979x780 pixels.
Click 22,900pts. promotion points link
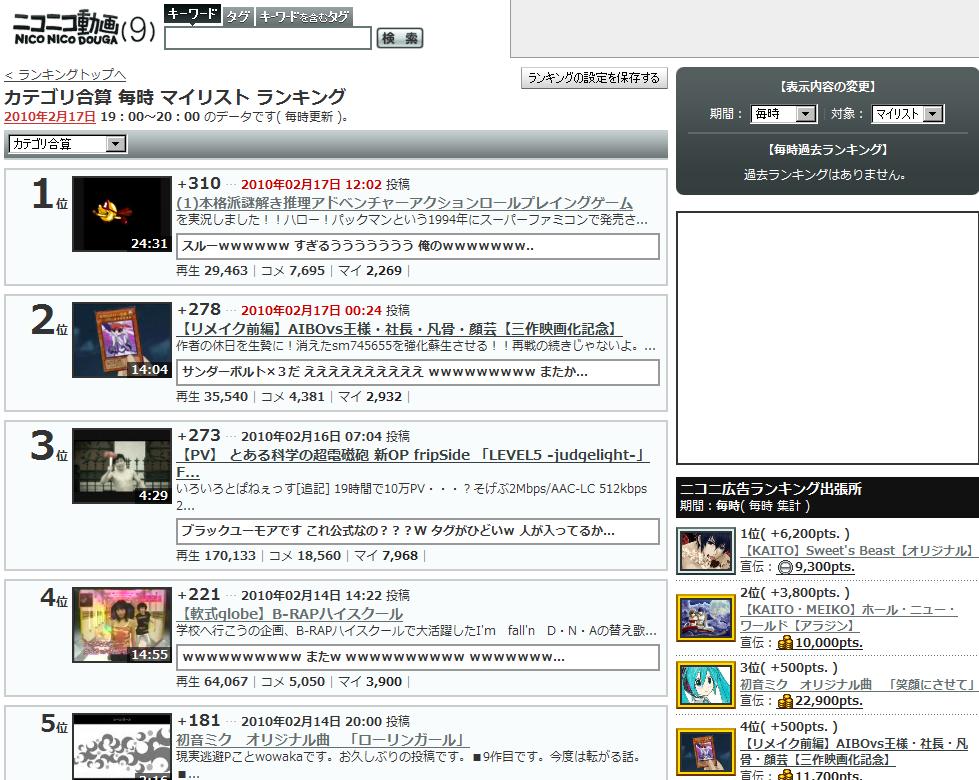829,701
